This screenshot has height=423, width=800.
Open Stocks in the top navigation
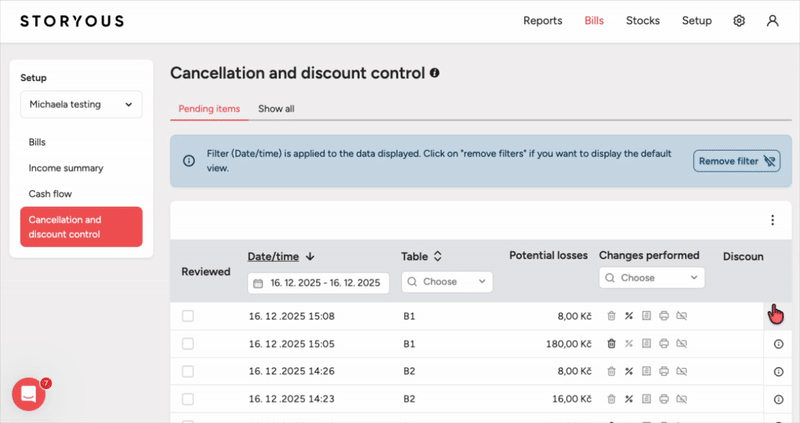pos(643,21)
